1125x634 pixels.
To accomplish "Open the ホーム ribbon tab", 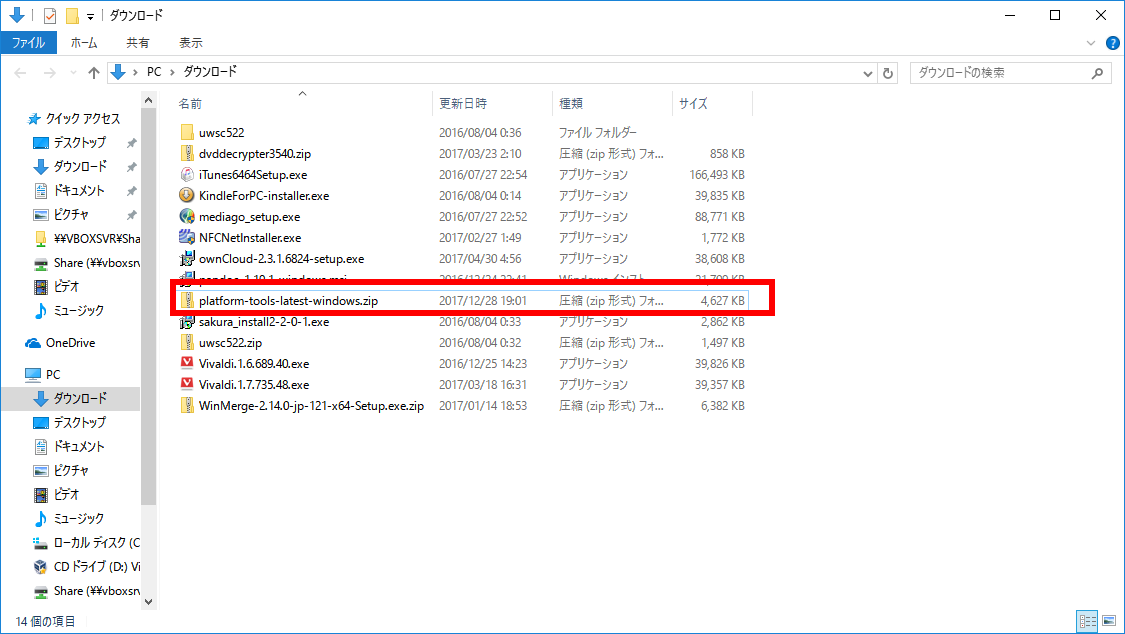I will pyautogui.click(x=84, y=42).
